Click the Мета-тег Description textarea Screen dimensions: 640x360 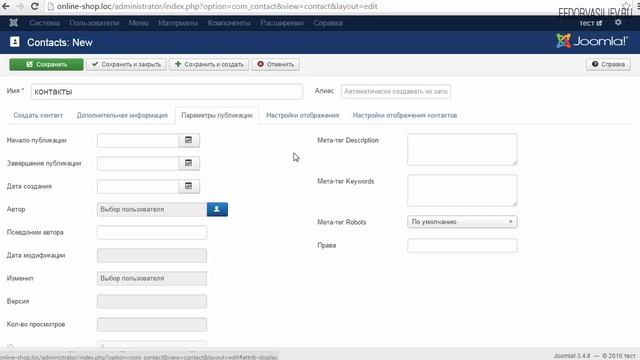(x=462, y=149)
